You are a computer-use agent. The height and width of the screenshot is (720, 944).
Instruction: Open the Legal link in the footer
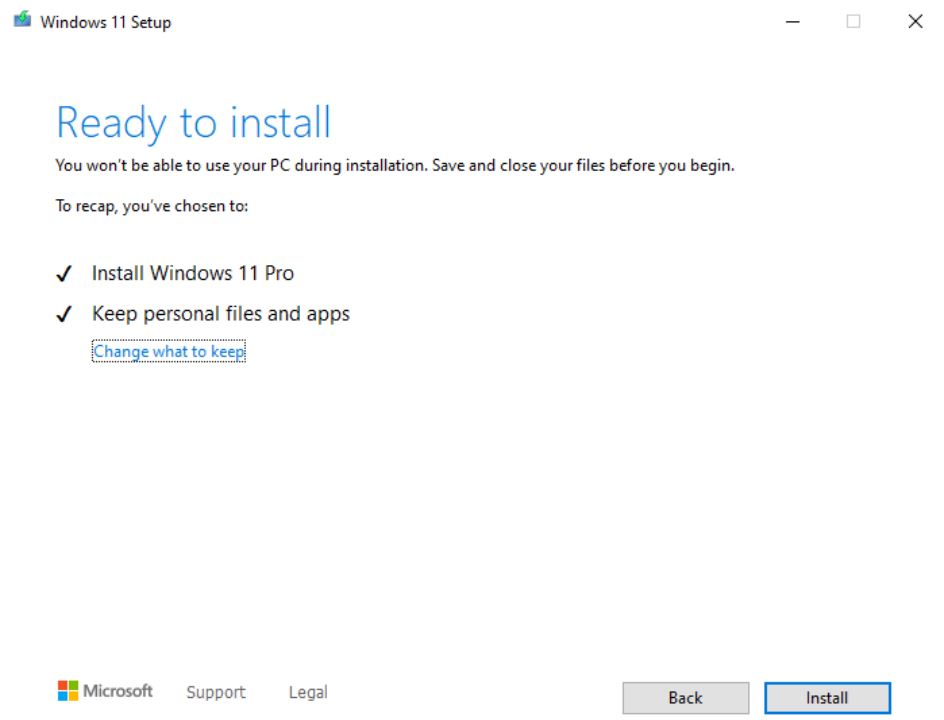click(x=308, y=692)
